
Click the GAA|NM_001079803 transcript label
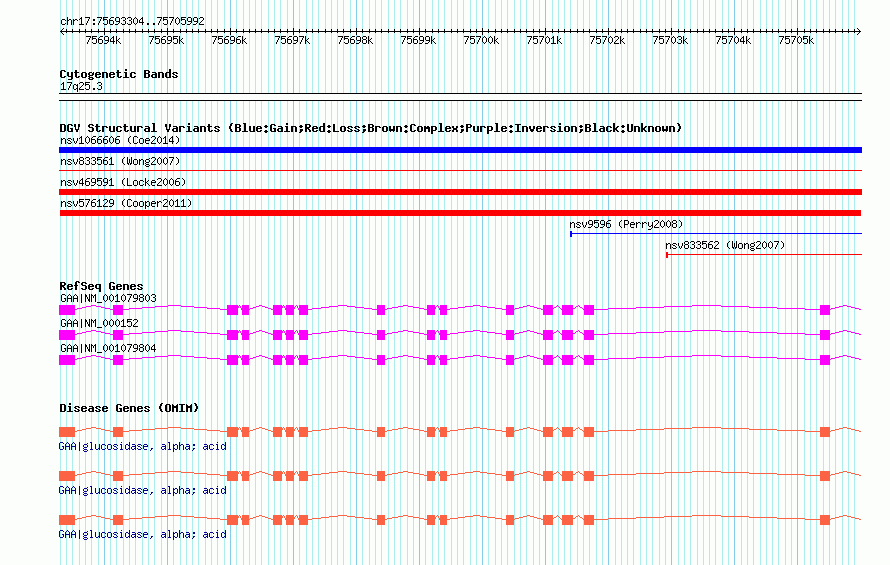108,299
